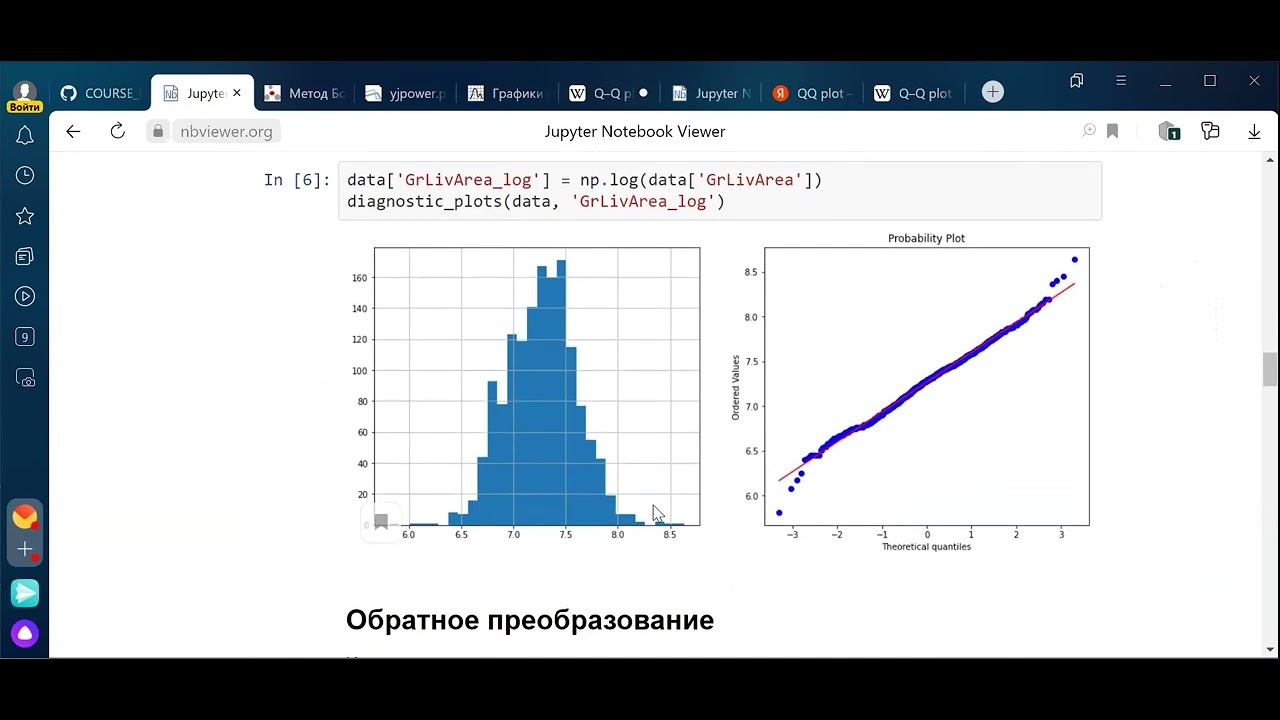Switch to the Yandex QQ plot tab
This screenshot has height=720, width=1280.
coord(812,93)
